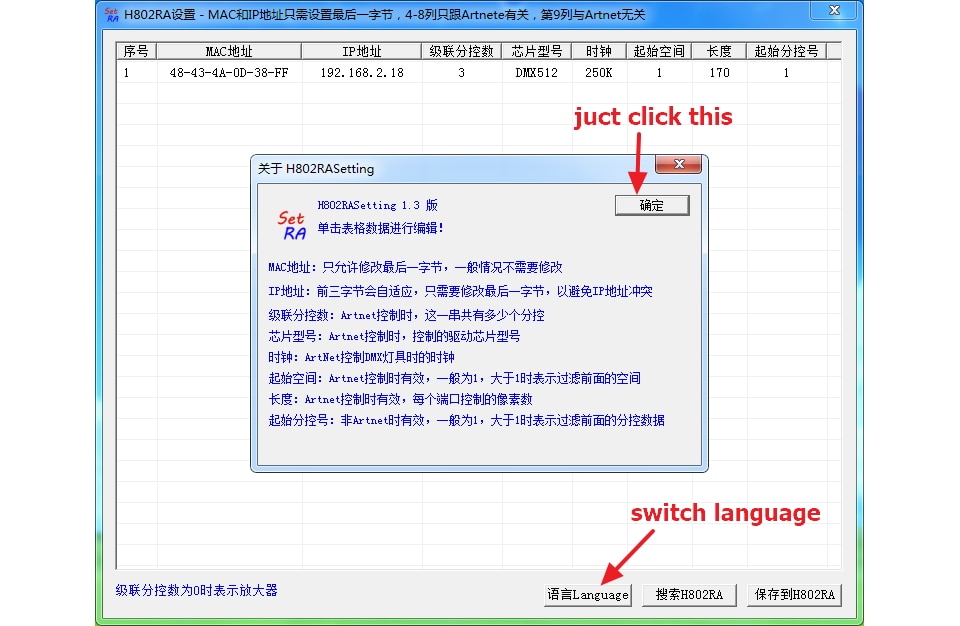Click the SetRA logo icon in about dialog
This screenshot has width=960, height=626.
292,225
